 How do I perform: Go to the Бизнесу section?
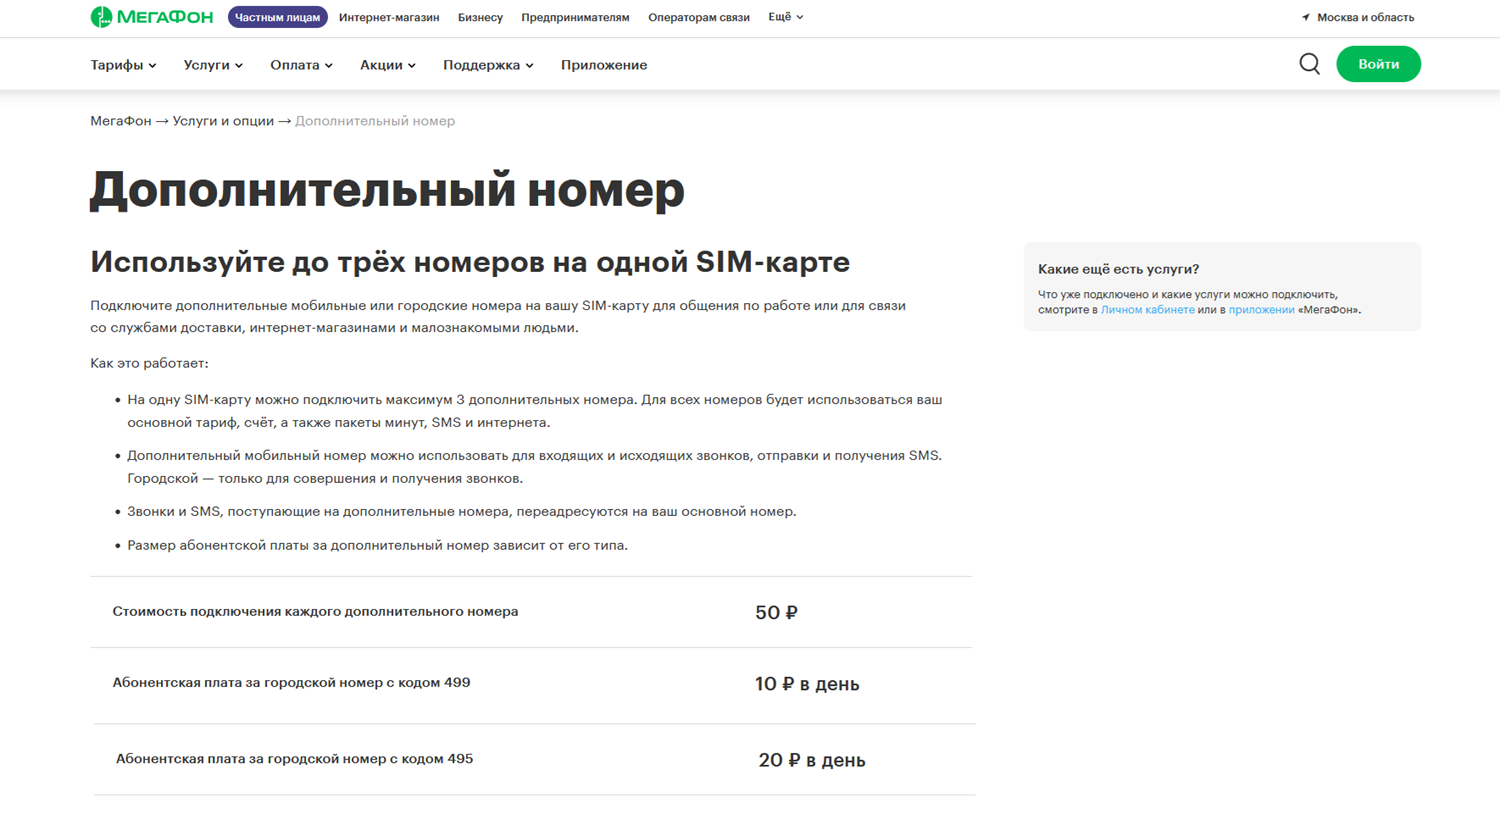(480, 17)
